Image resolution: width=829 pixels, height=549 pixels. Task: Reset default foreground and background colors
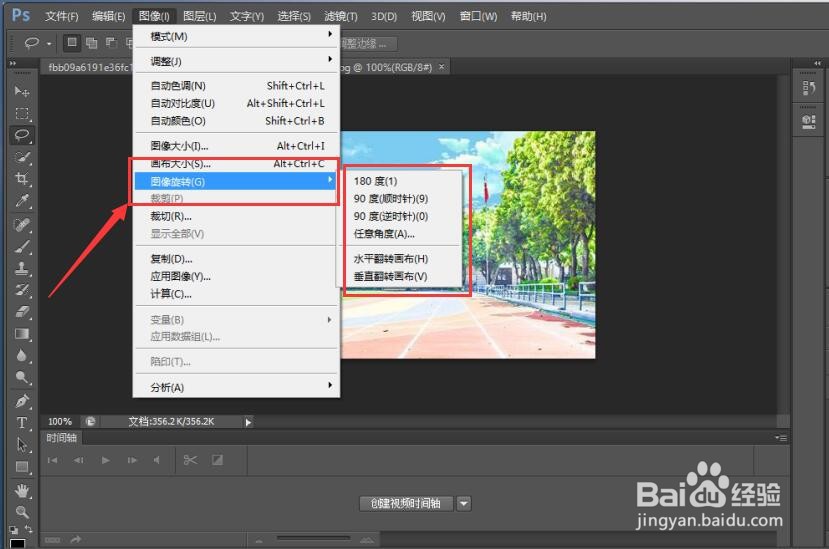14,529
